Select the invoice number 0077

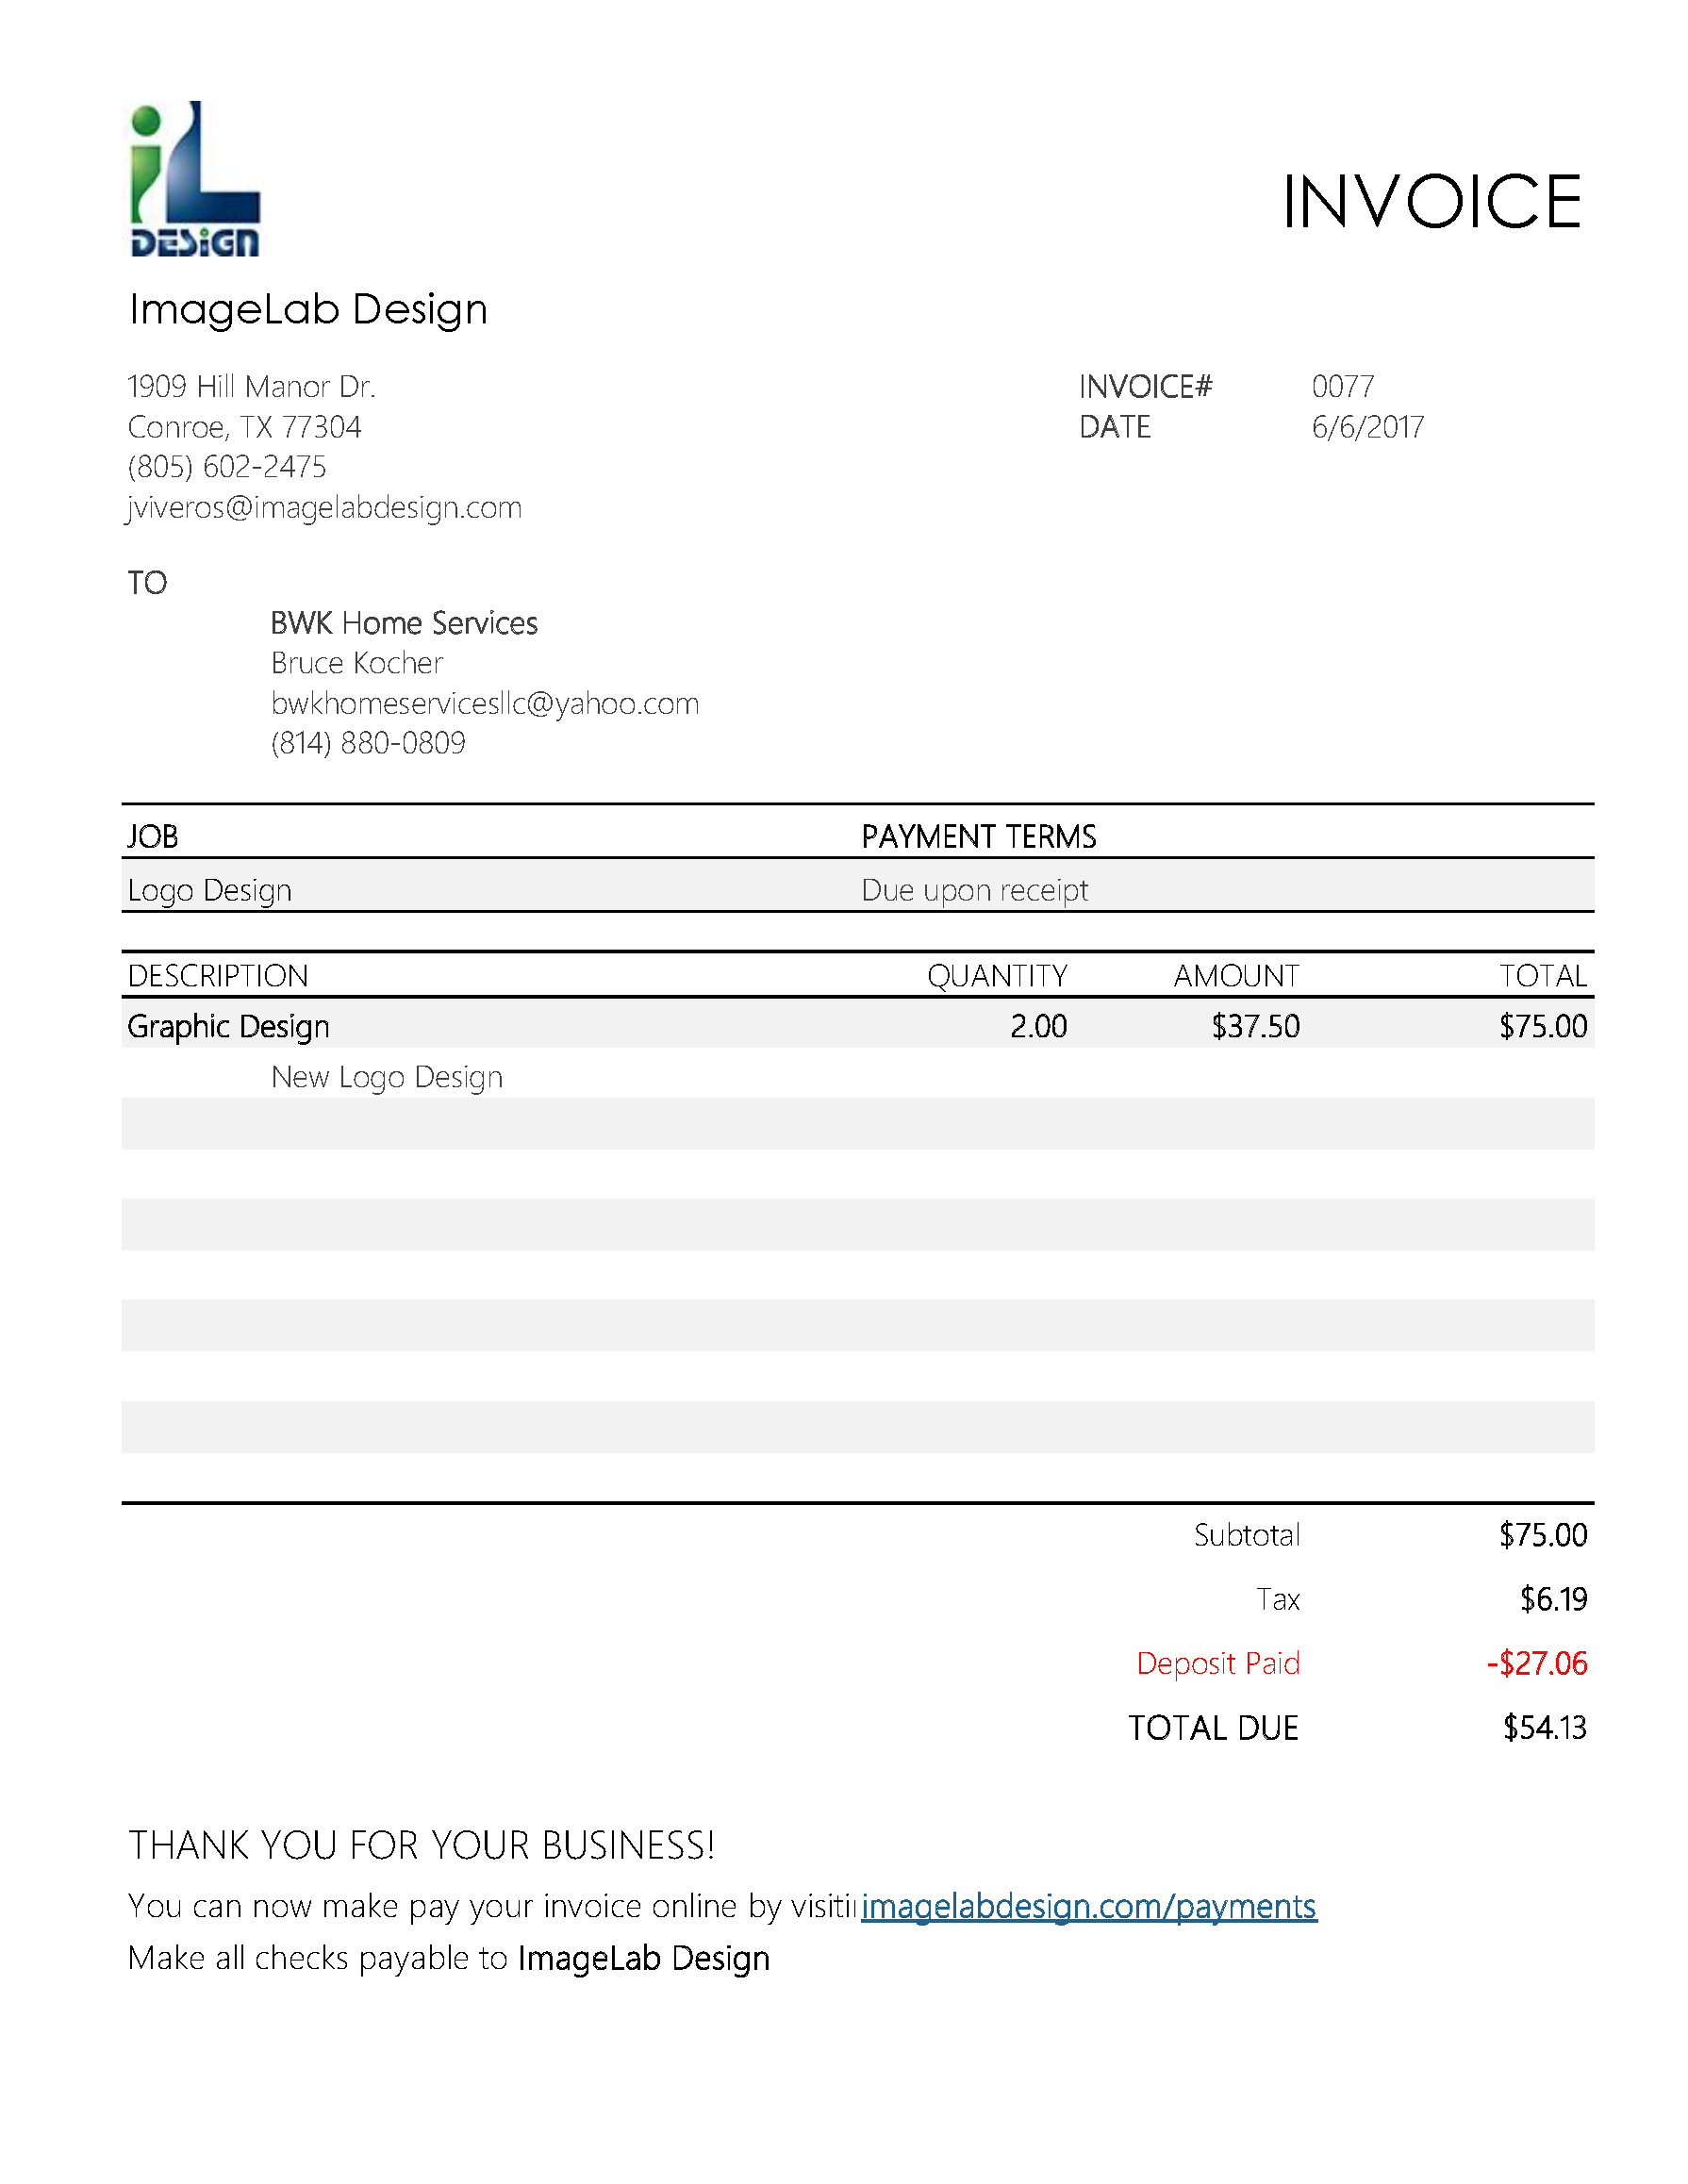tap(1342, 387)
